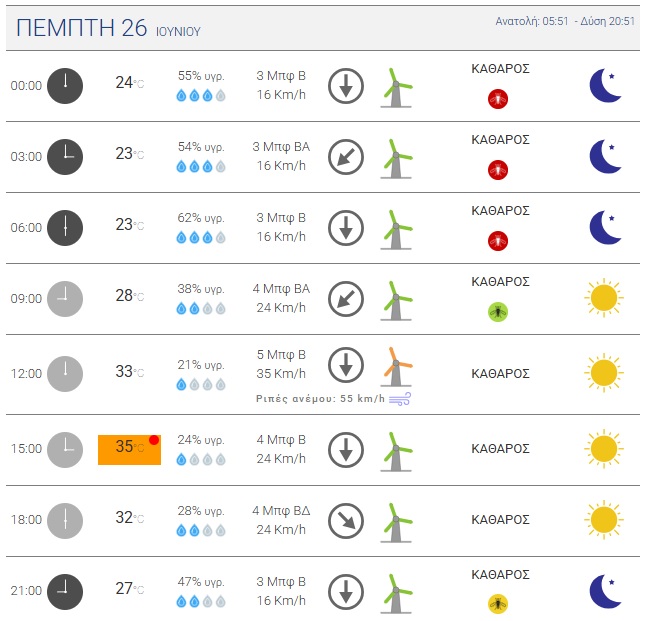This screenshot has width=649, height=621.
Task: Click the yellow mosquito icon at 21:00
Action: (499, 603)
